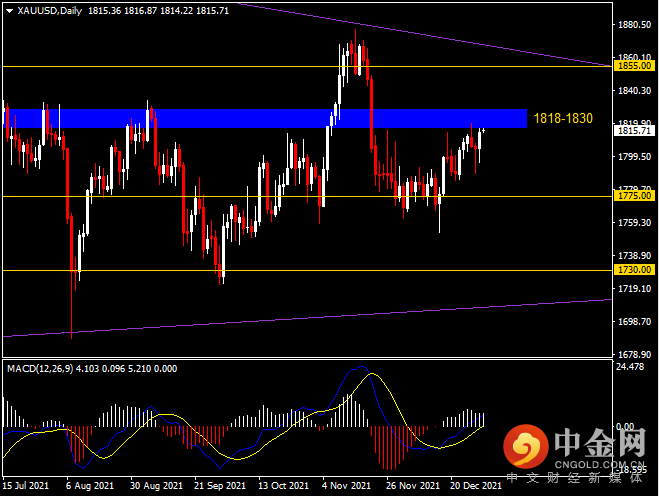Select the XAUUSD,Daily chart title text

(50, 11)
